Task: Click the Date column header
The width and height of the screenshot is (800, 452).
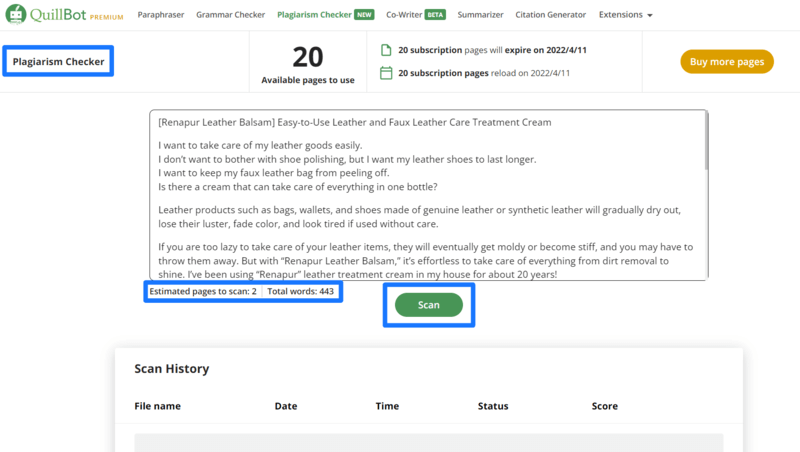Action: pos(286,406)
